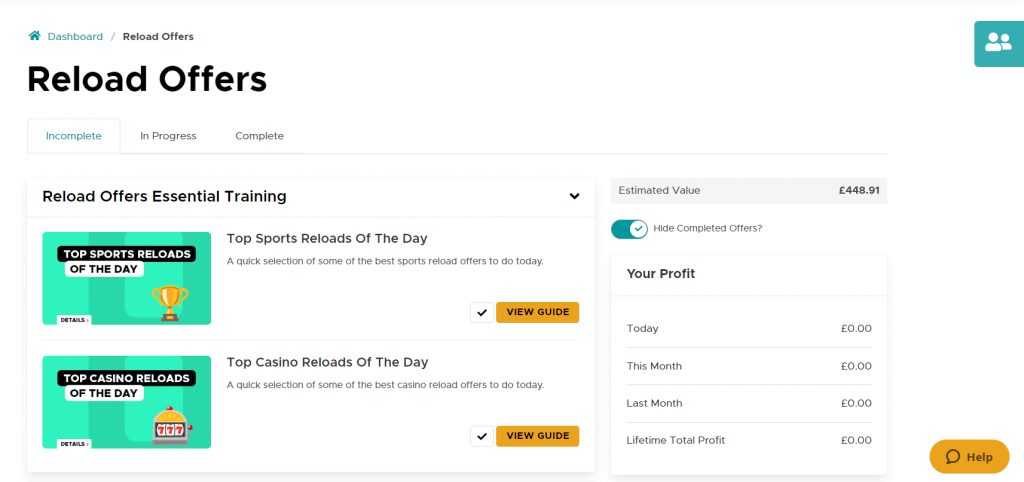This screenshot has width=1024, height=482.
Task: Tick the Top Casino Reloads checkbox
Action: pos(482,436)
